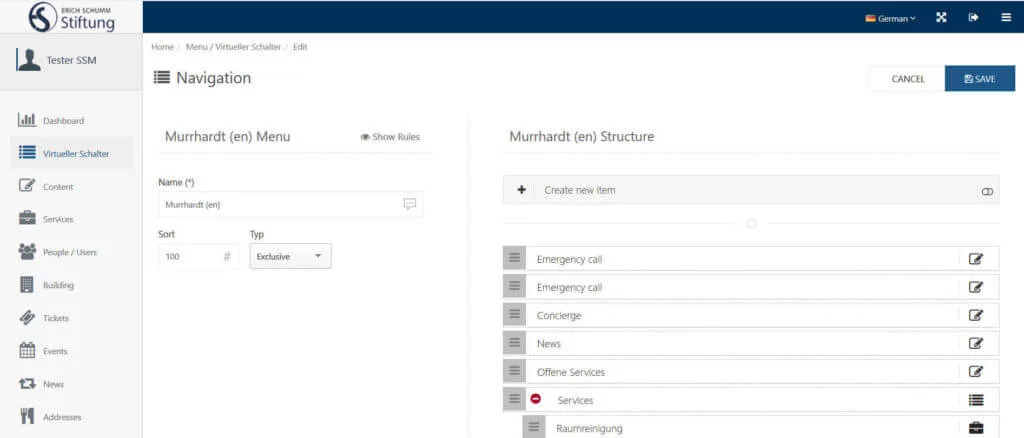1024x438 pixels.
Task: Click the drag handle of Offene Services
Action: 514,372
